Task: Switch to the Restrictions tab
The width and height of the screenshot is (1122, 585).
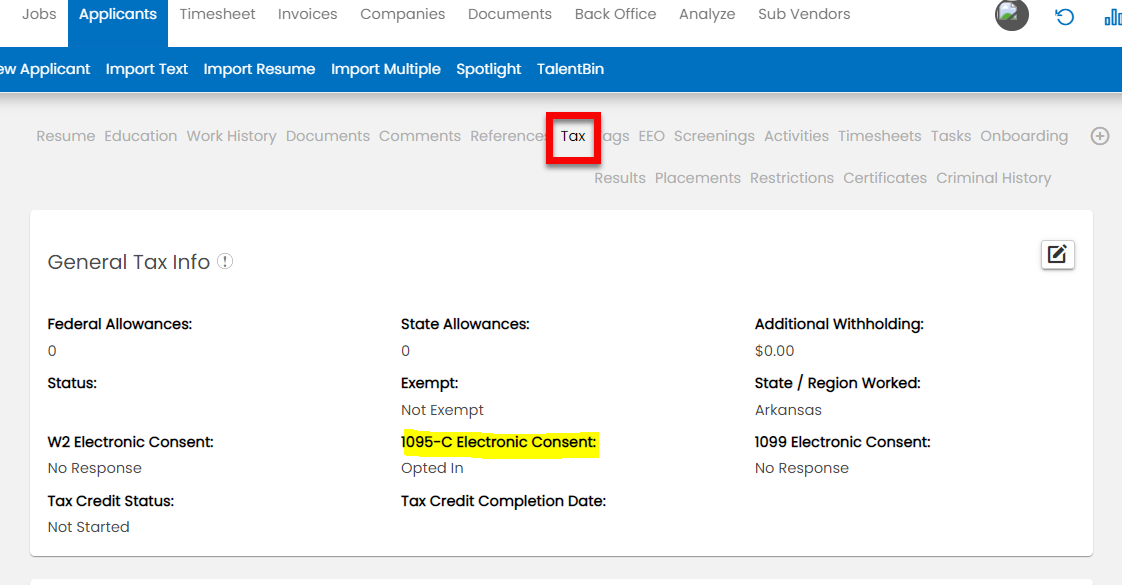Action: 791,178
